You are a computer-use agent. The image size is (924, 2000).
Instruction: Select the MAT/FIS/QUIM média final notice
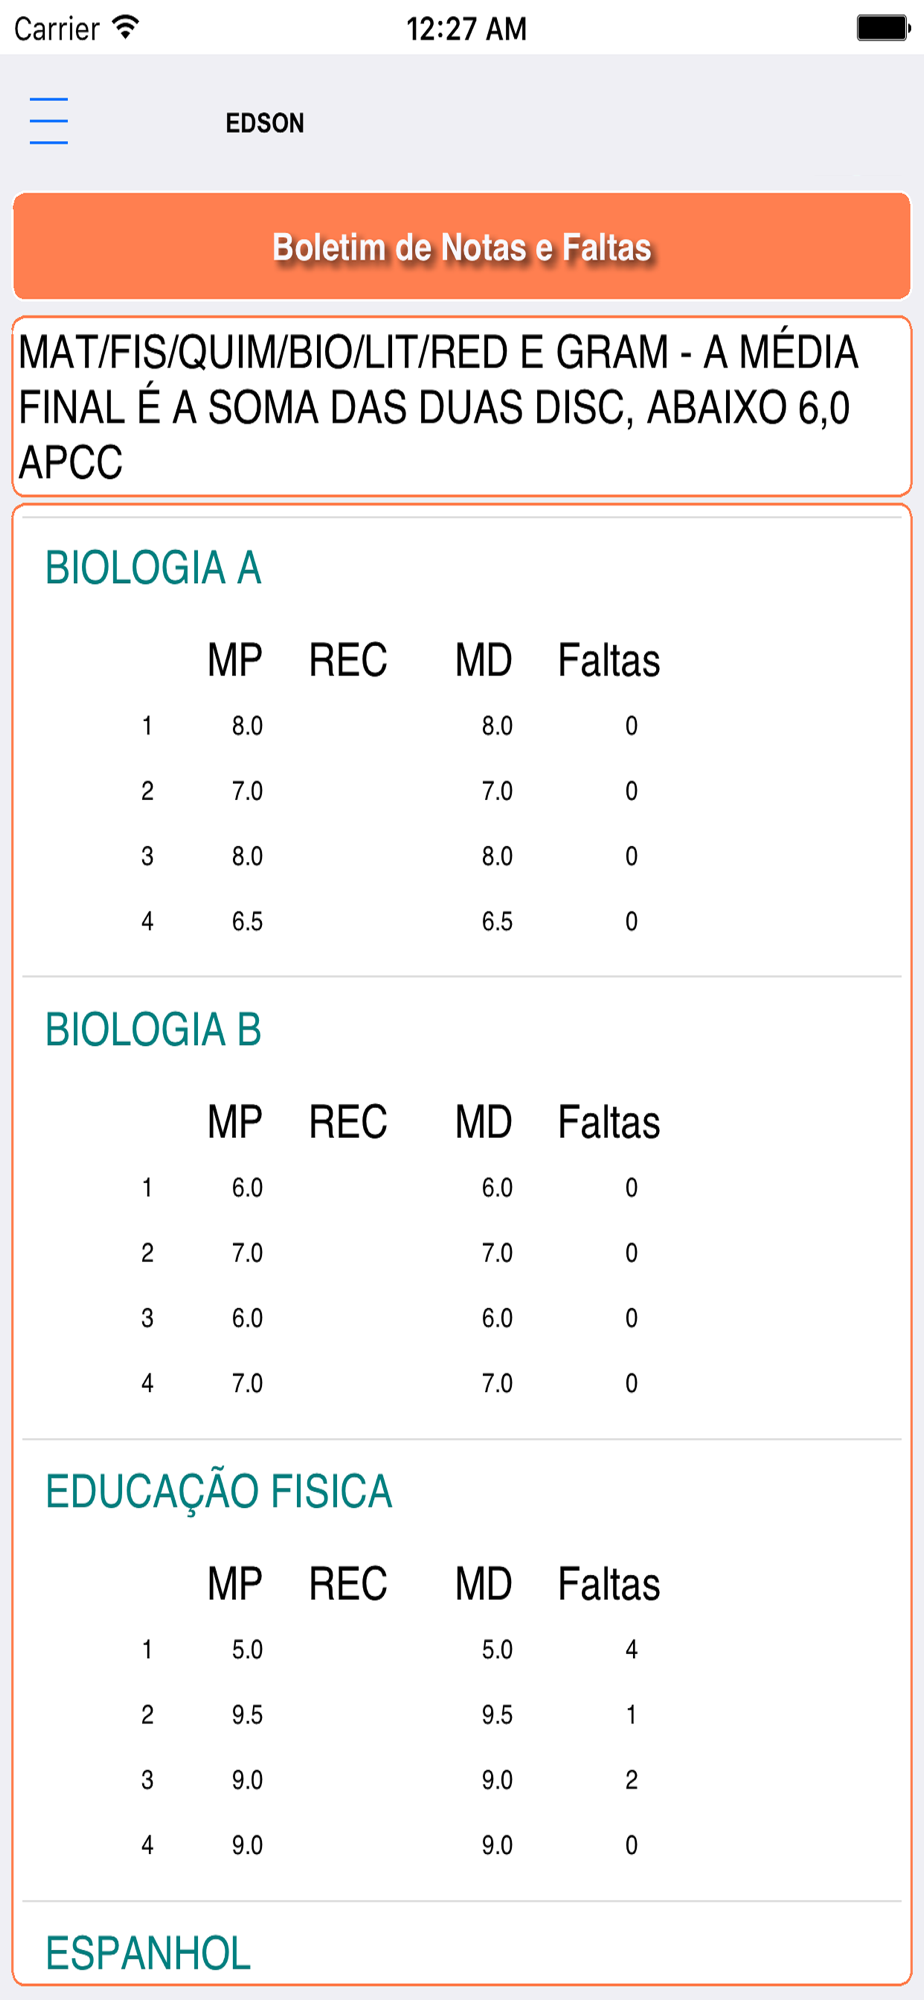coord(462,406)
